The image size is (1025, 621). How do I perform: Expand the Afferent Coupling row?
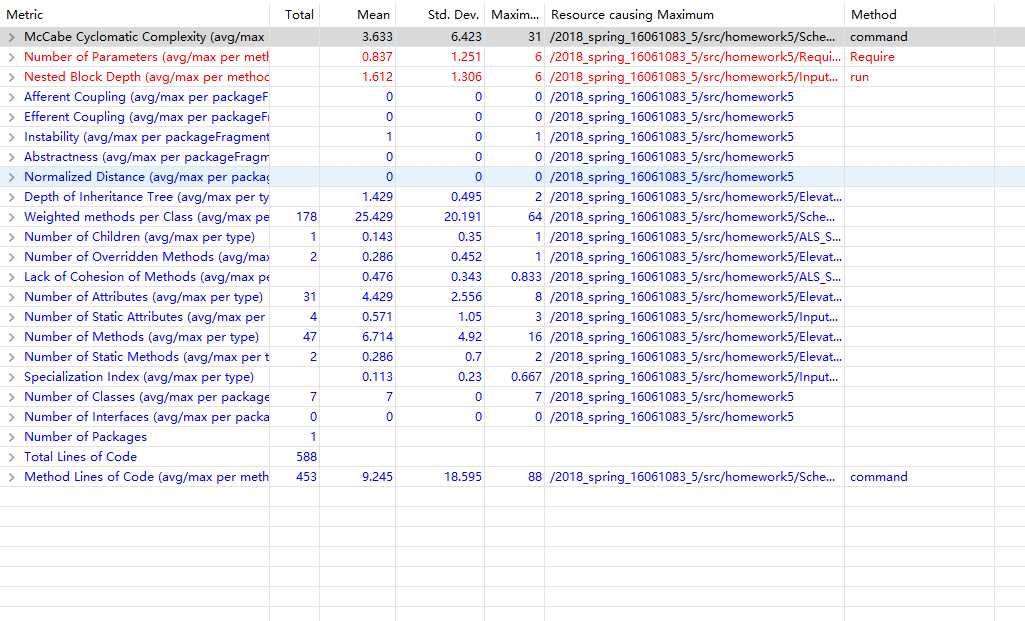[12, 97]
